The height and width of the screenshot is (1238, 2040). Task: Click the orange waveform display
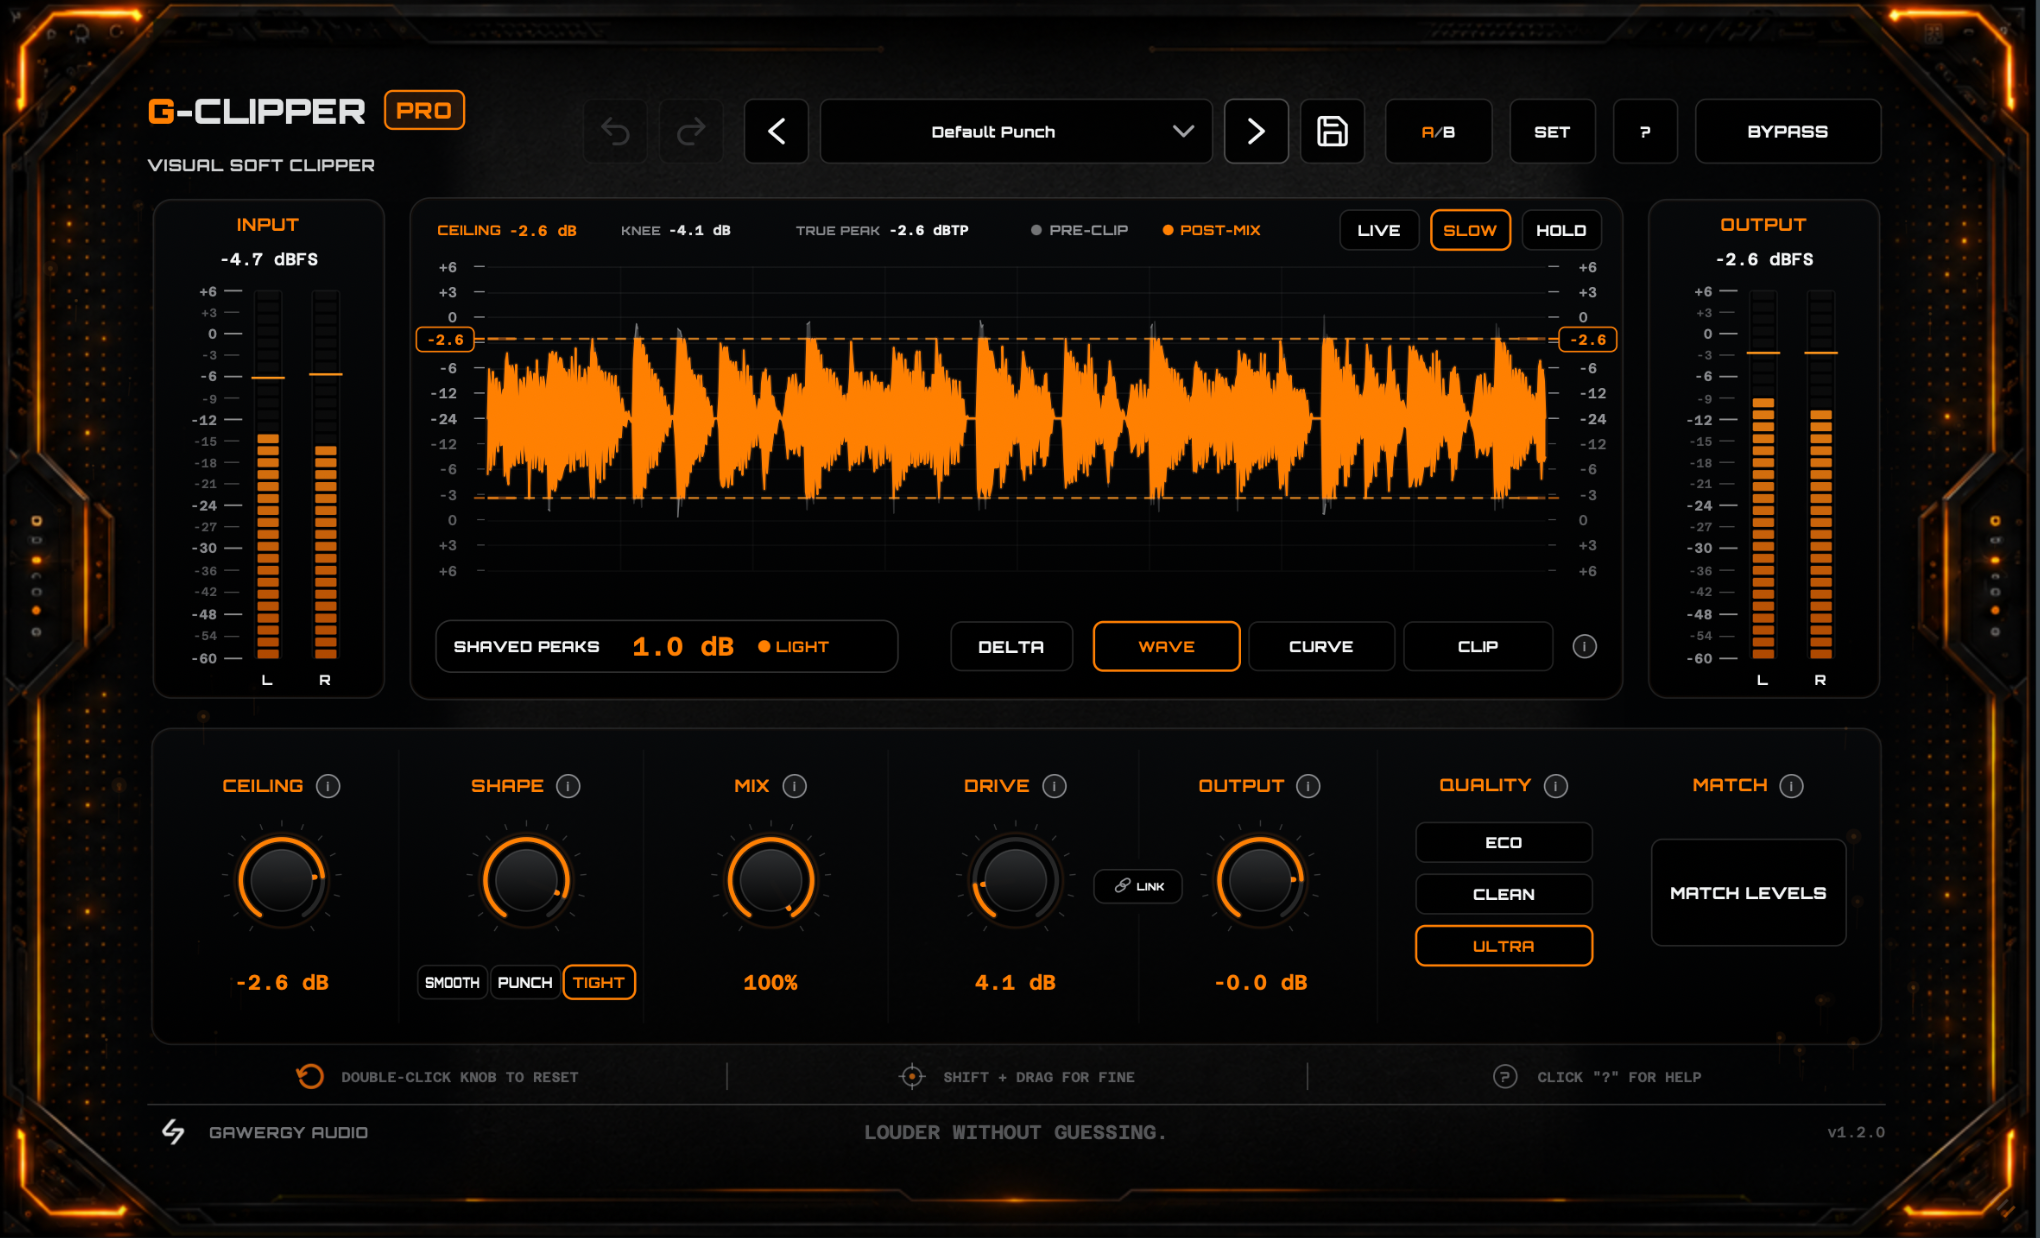coord(1016,418)
